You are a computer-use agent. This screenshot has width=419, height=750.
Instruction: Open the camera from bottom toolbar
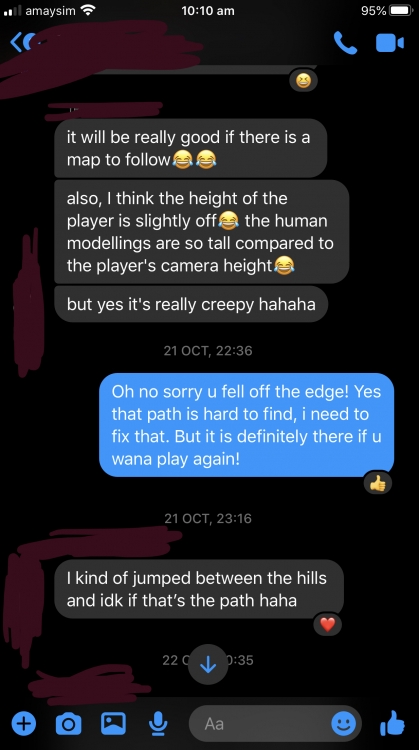pos(68,724)
